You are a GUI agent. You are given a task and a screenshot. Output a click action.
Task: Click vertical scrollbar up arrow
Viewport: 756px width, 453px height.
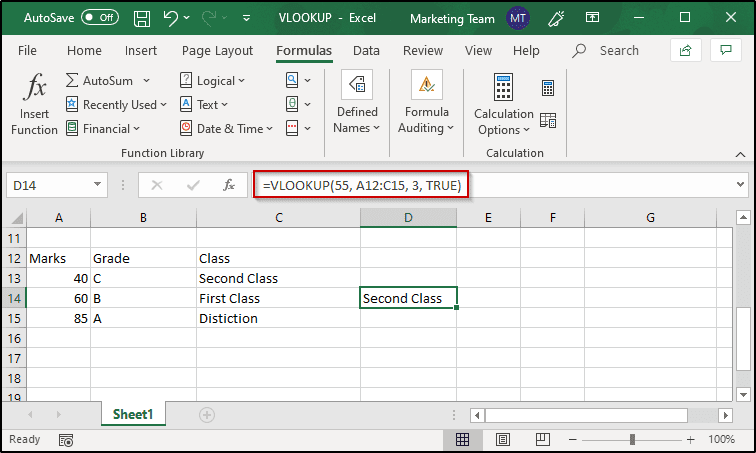tap(743, 217)
